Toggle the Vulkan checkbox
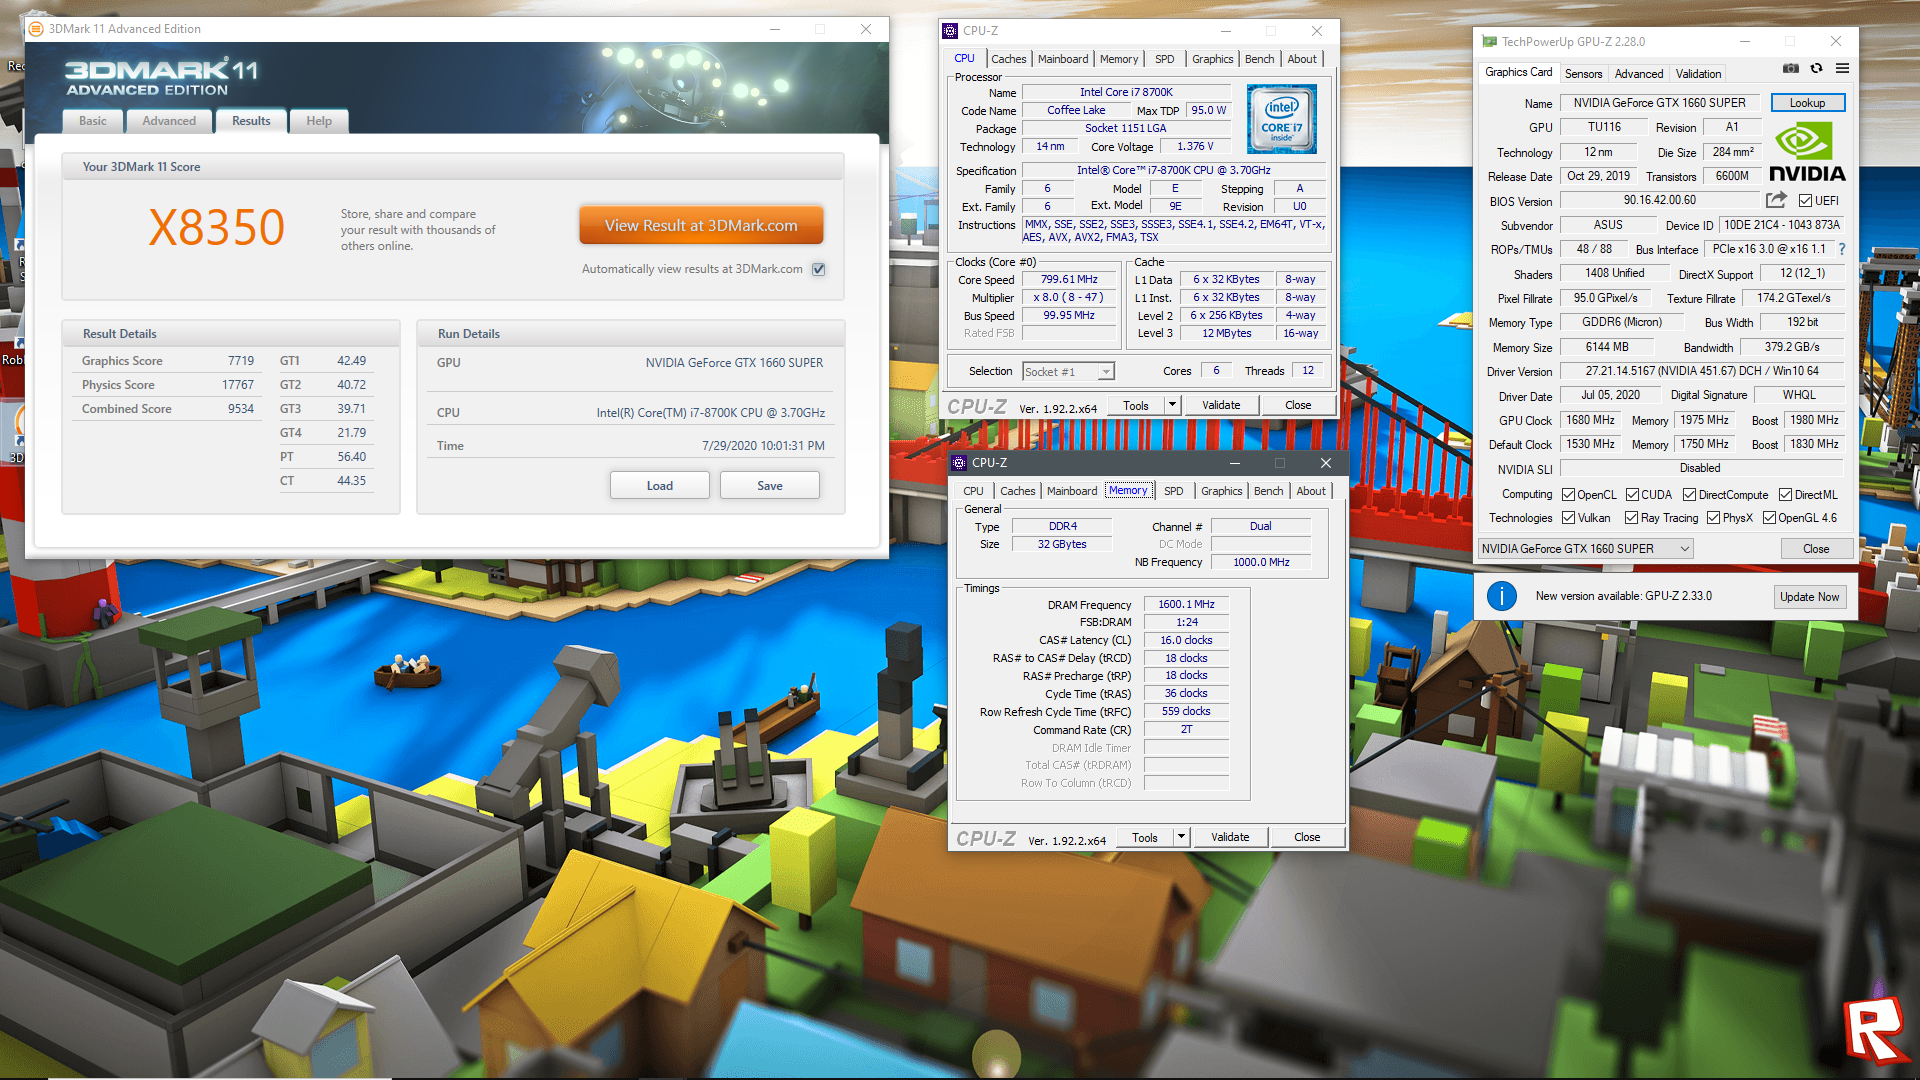 (1568, 518)
